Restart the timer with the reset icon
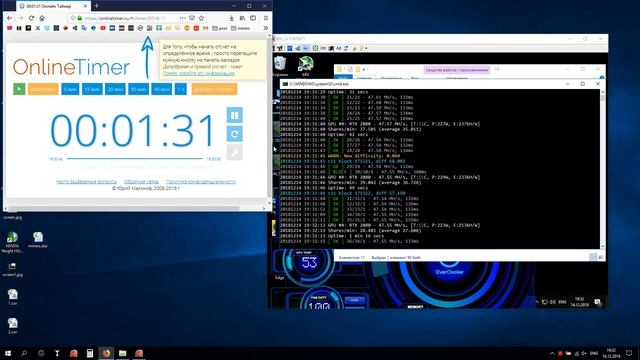The image size is (640, 360). pyautogui.click(x=234, y=134)
